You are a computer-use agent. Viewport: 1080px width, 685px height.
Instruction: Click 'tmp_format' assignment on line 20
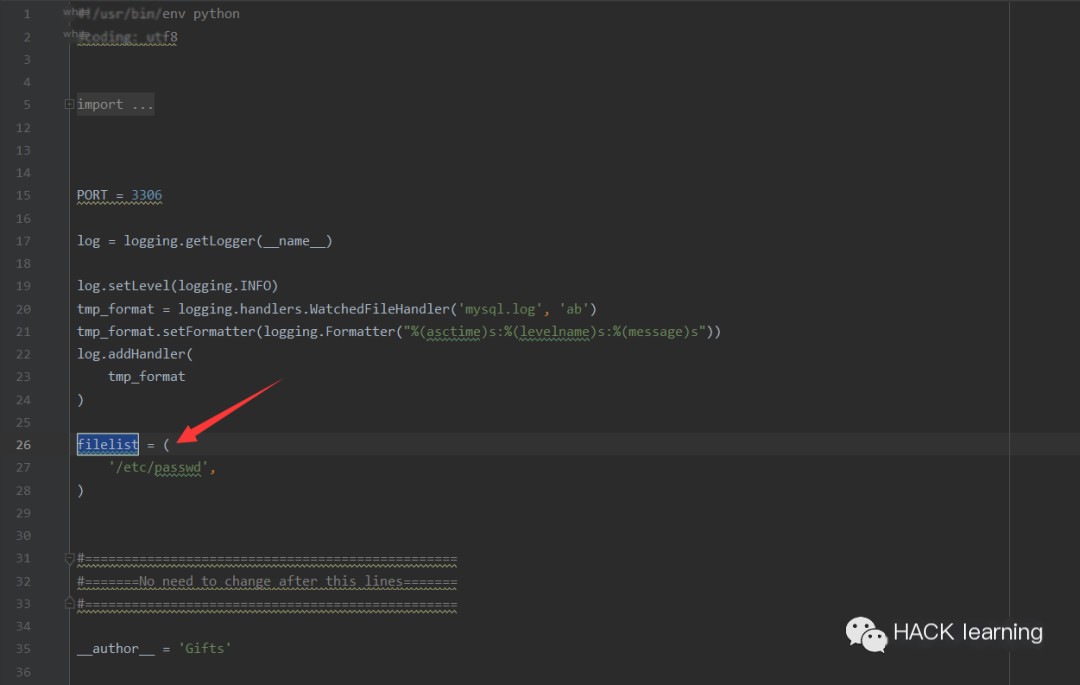coord(116,309)
